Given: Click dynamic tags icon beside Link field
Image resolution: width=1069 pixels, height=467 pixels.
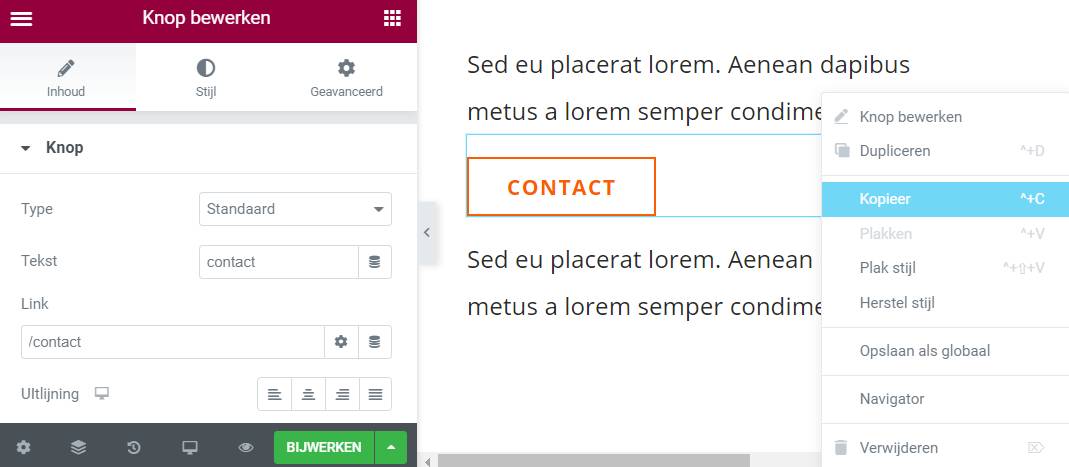Looking at the screenshot, I should (375, 342).
